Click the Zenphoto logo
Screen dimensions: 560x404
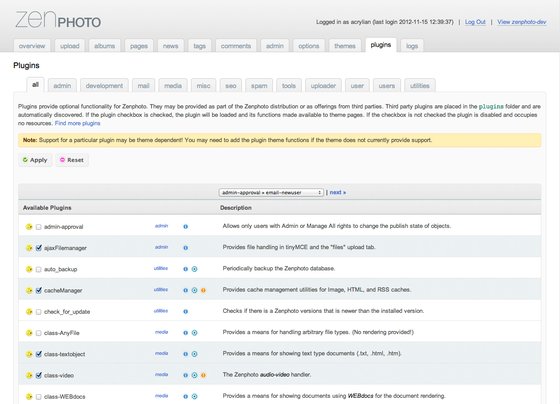point(58,19)
